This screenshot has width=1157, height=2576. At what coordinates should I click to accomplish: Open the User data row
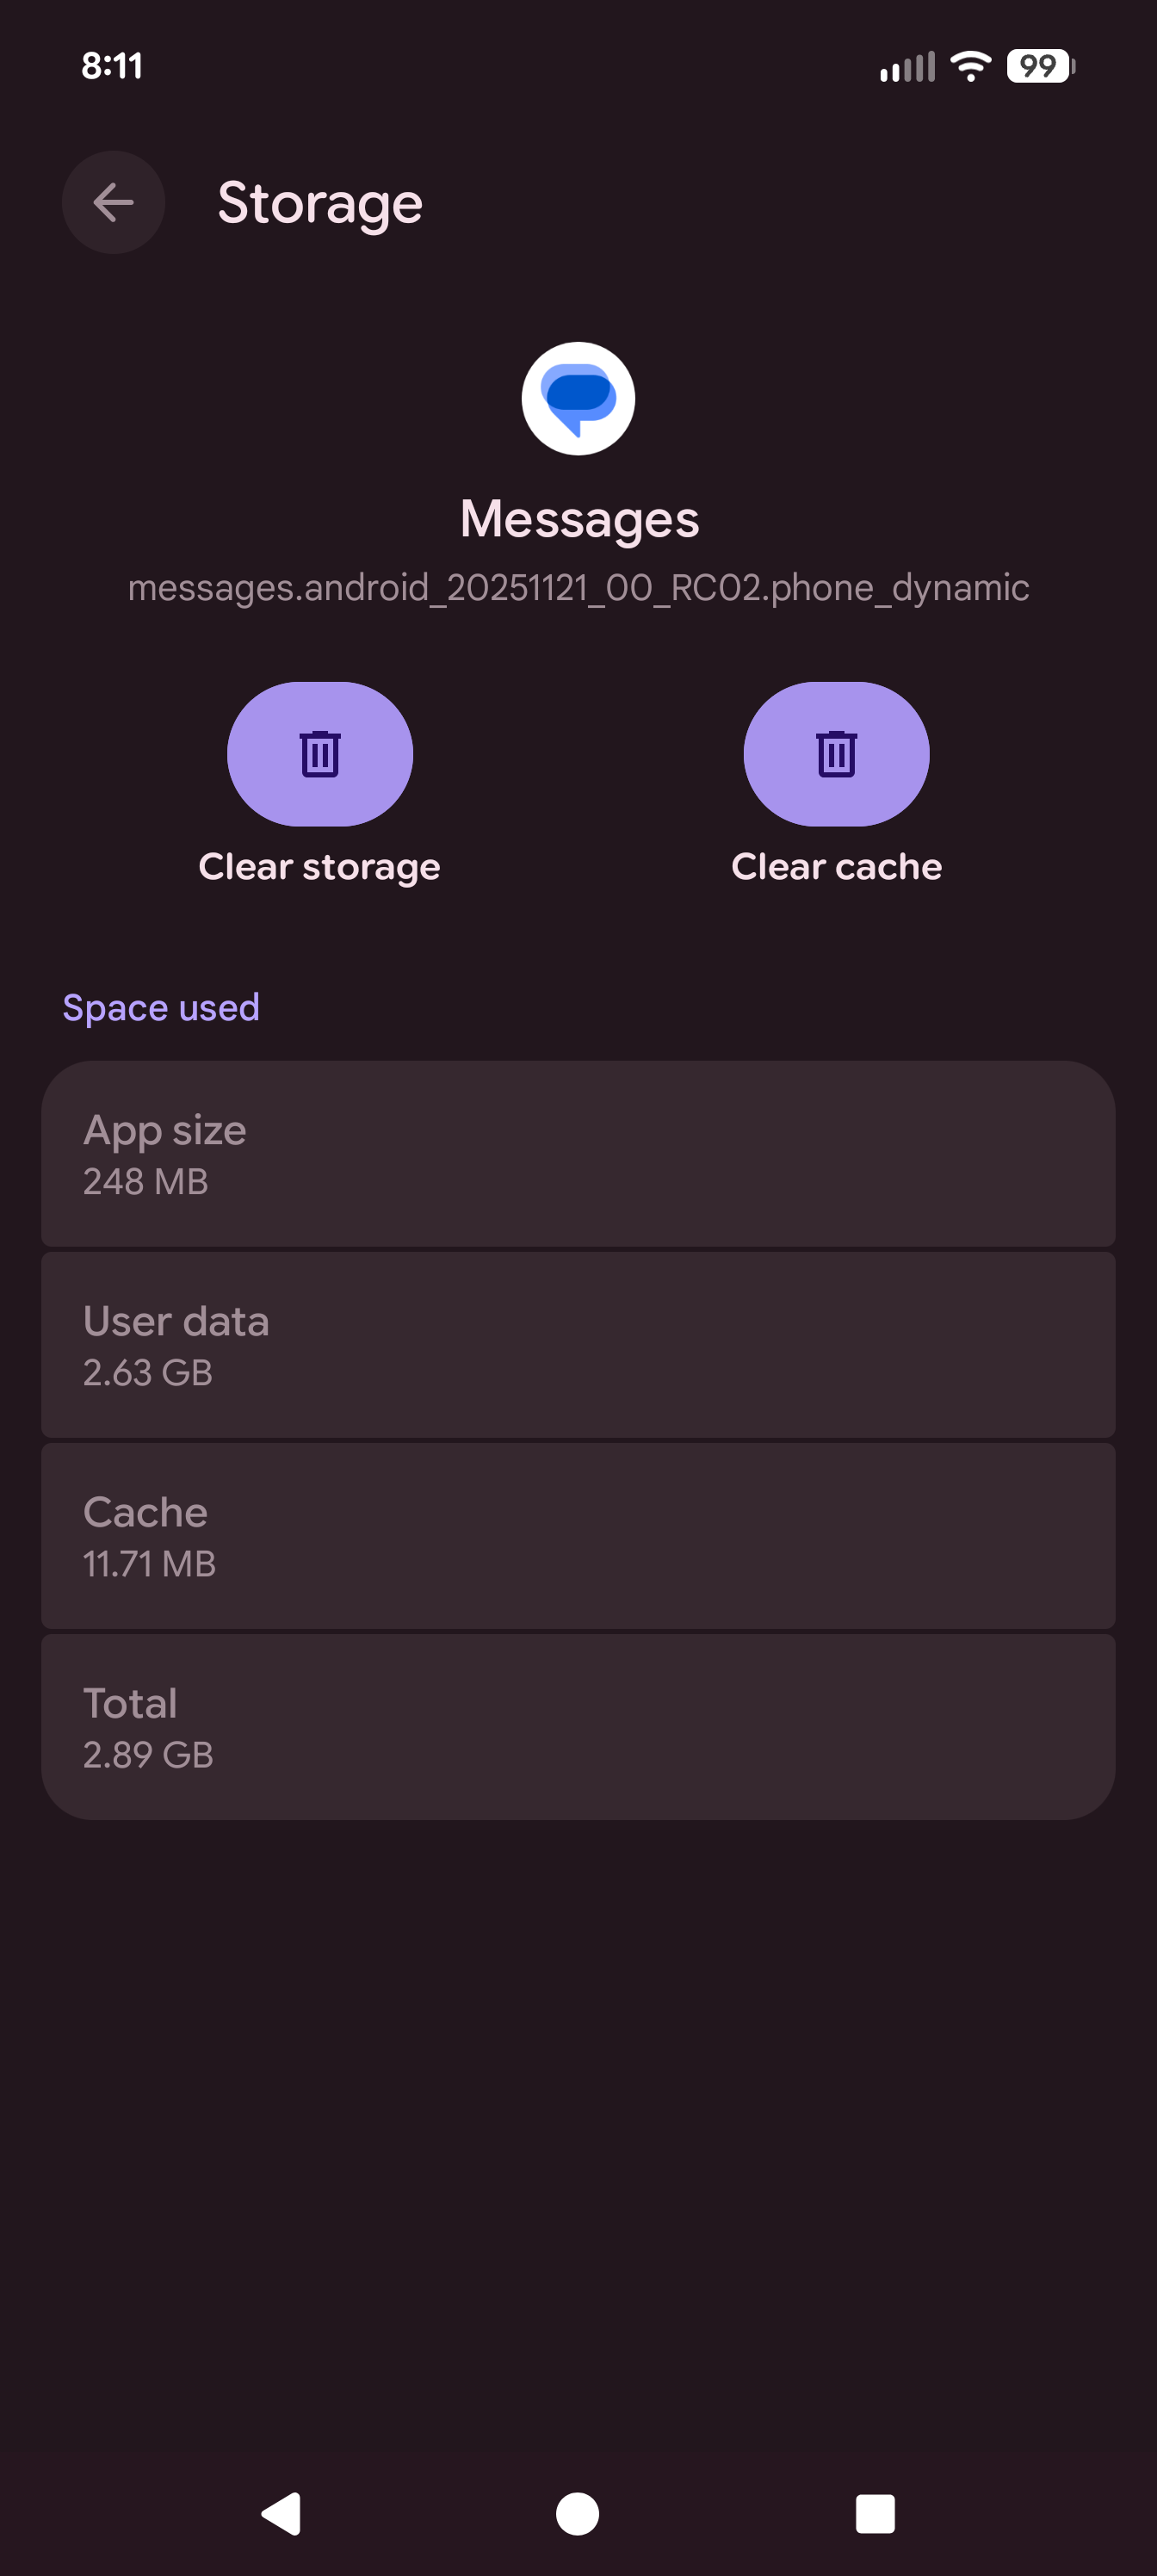[578, 1344]
